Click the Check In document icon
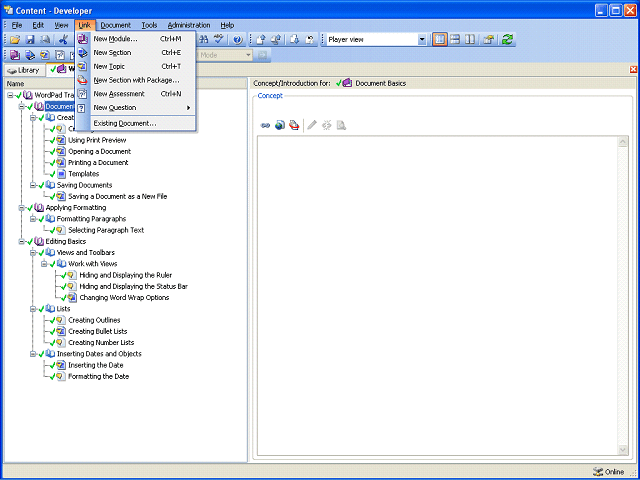This screenshot has height=480, width=640. click(x=261, y=40)
